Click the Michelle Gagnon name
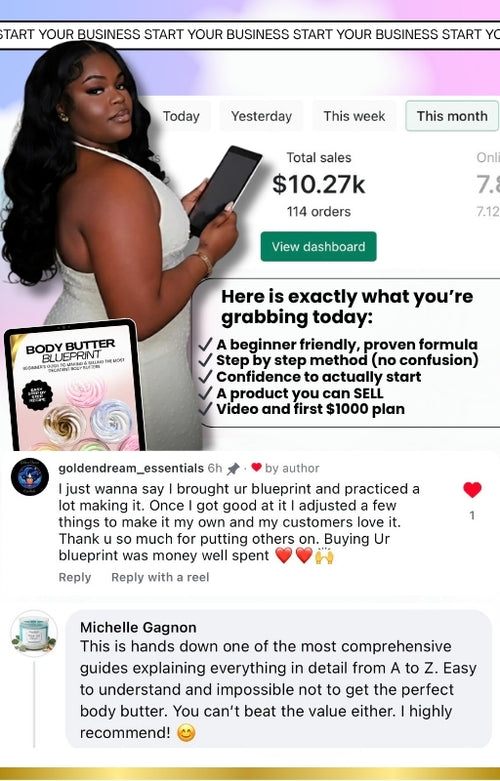The image size is (500, 781). (x=138, y=627)
